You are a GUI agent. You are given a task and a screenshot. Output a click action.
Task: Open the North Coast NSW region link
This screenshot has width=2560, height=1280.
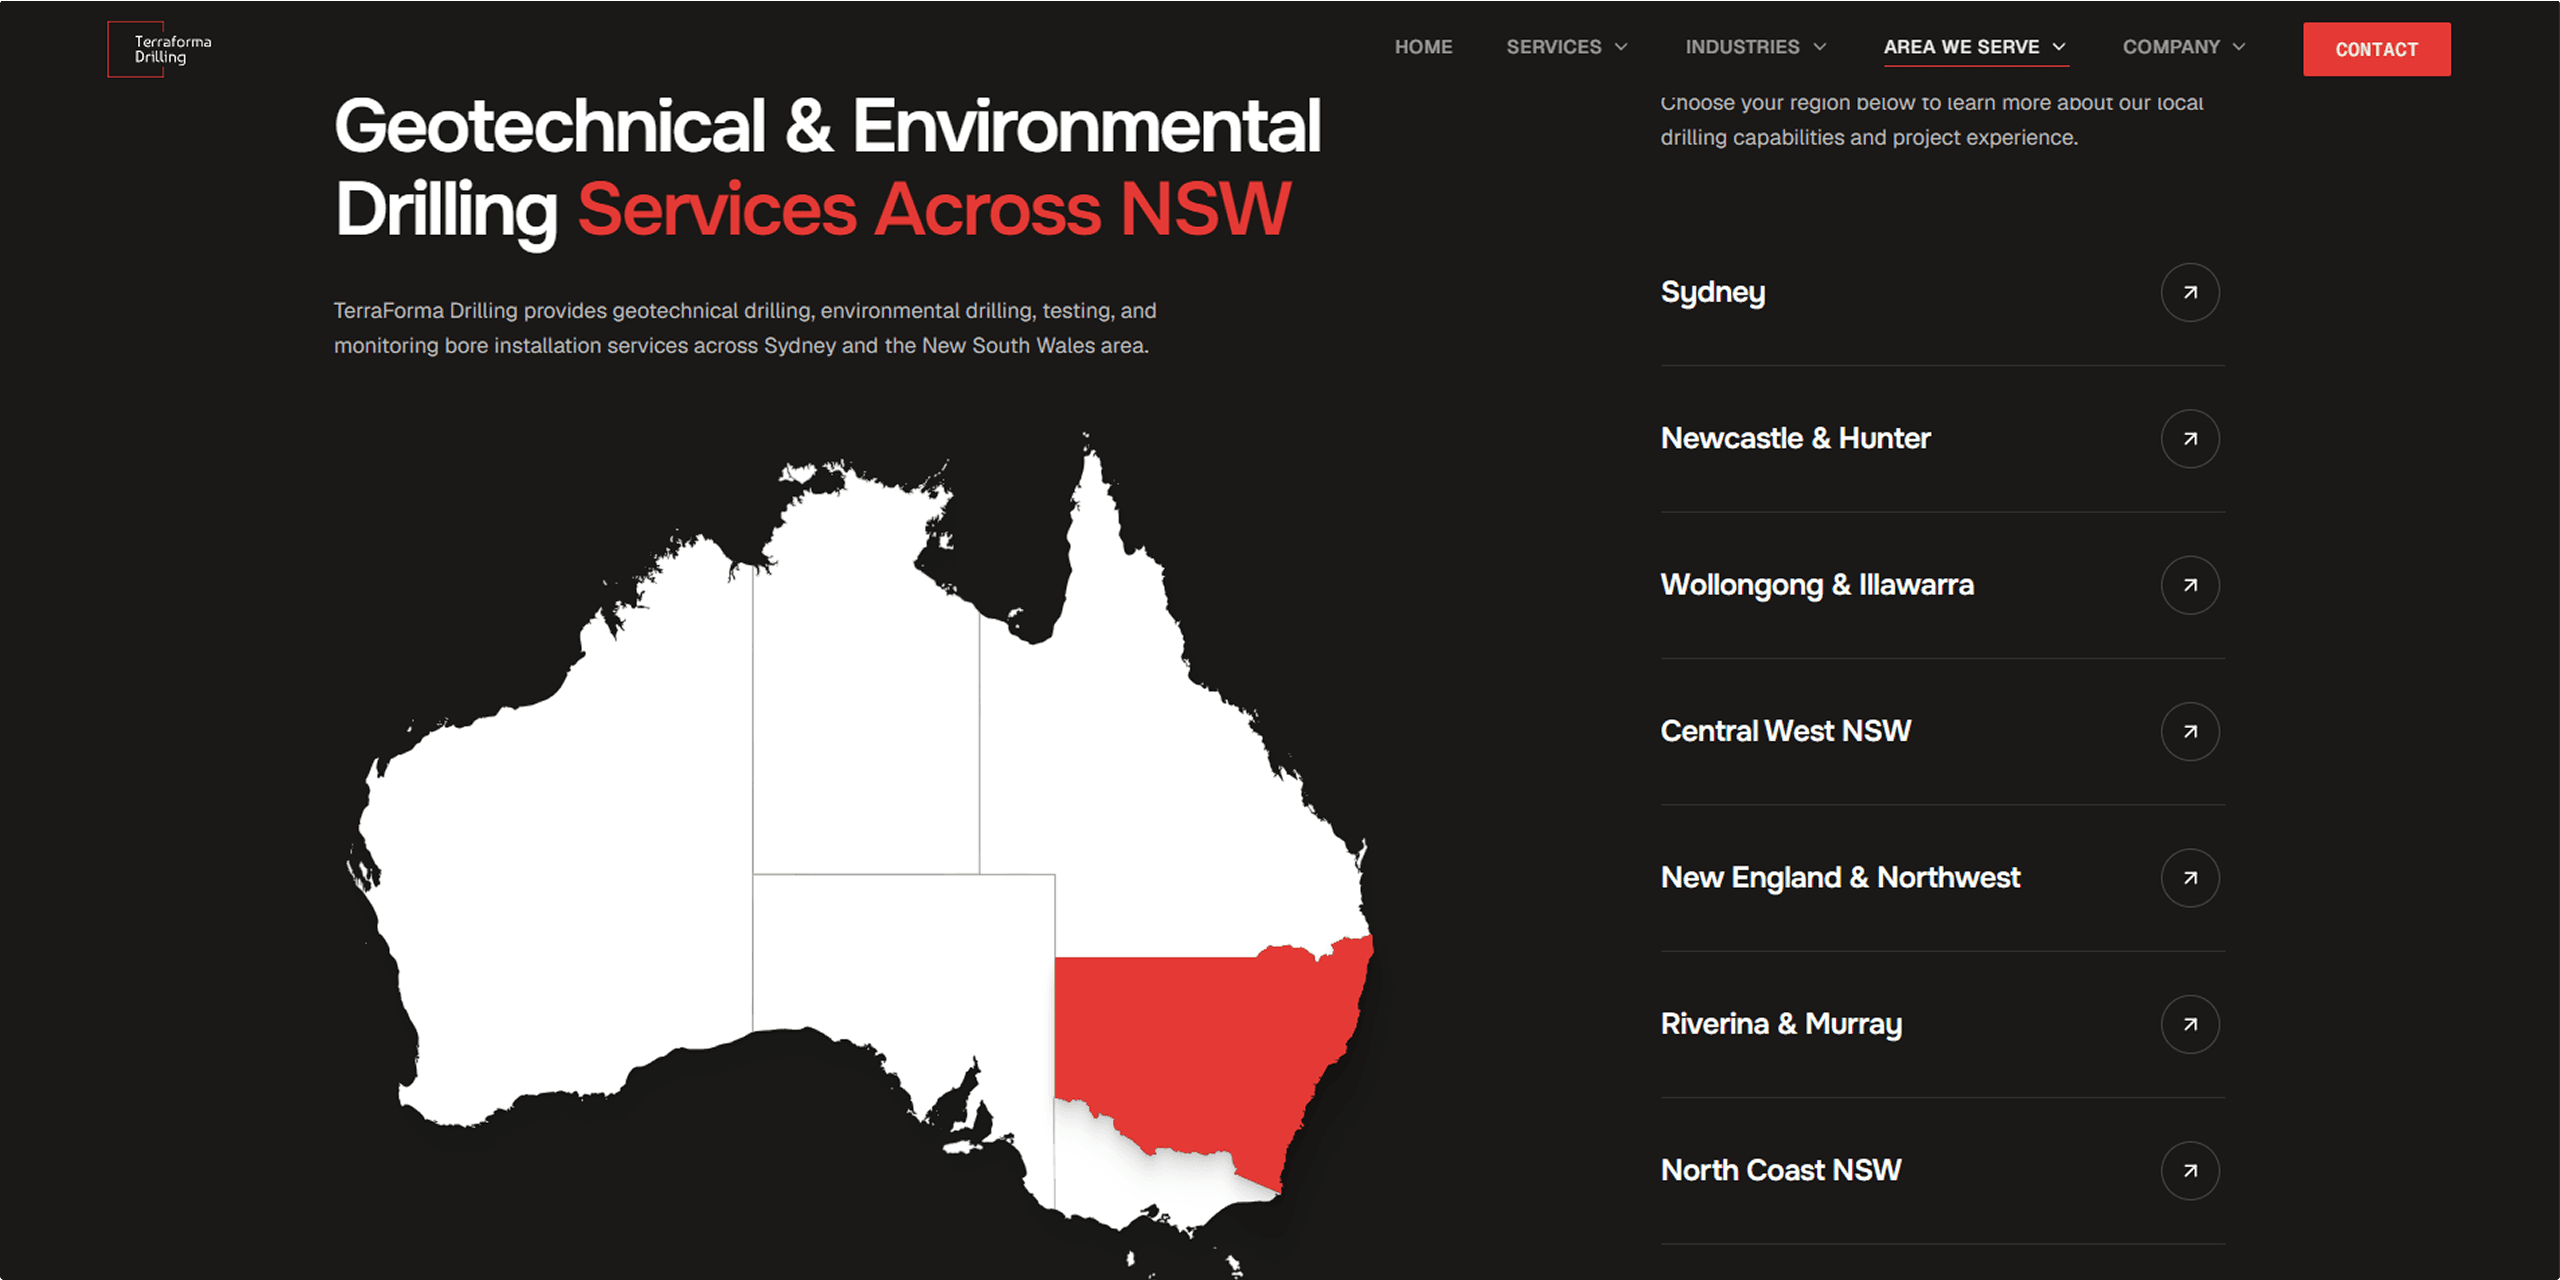coord(1780,1170)
